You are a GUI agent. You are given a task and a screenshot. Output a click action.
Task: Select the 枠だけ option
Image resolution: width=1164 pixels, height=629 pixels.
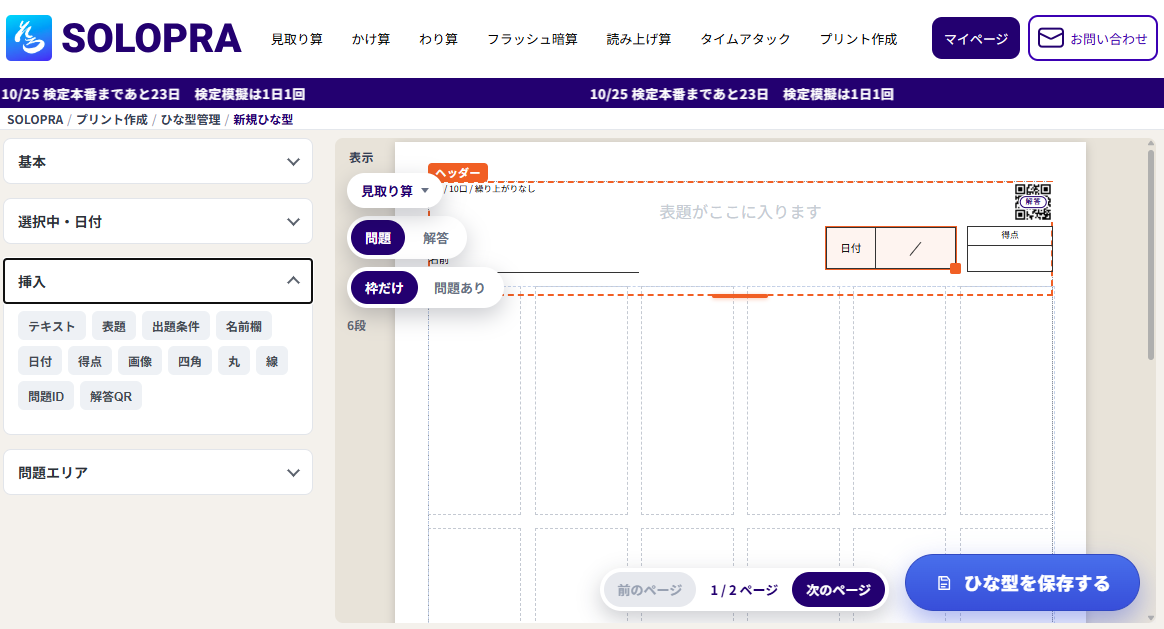pyautogui.click(x=384, y=288)
